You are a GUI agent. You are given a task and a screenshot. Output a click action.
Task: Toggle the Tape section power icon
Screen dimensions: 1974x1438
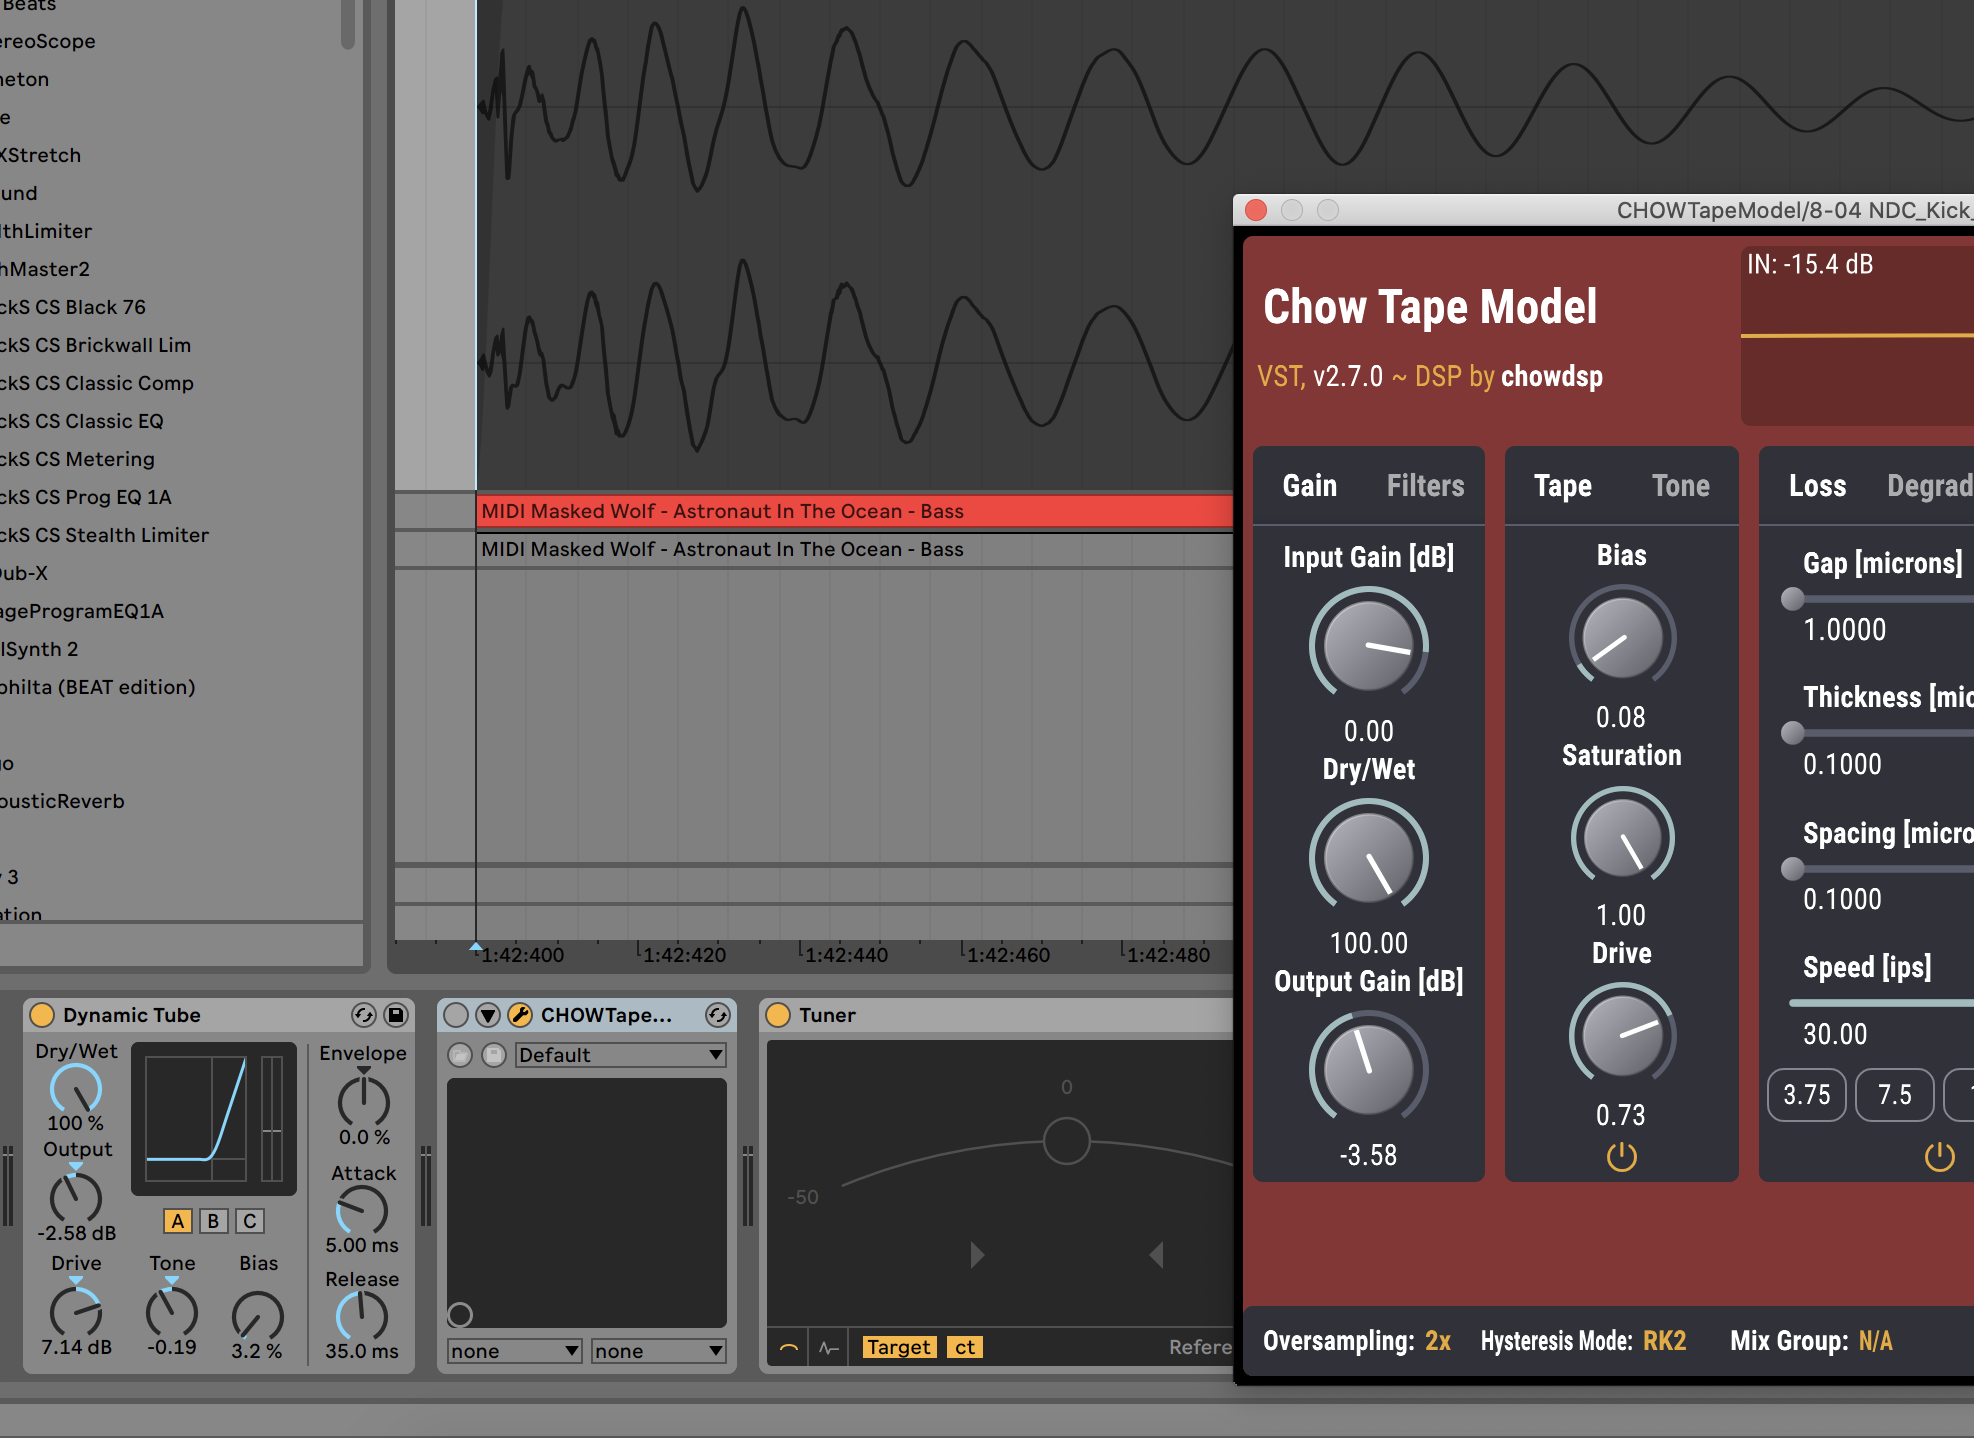pyautogui.click(x=1621, y=1157)
